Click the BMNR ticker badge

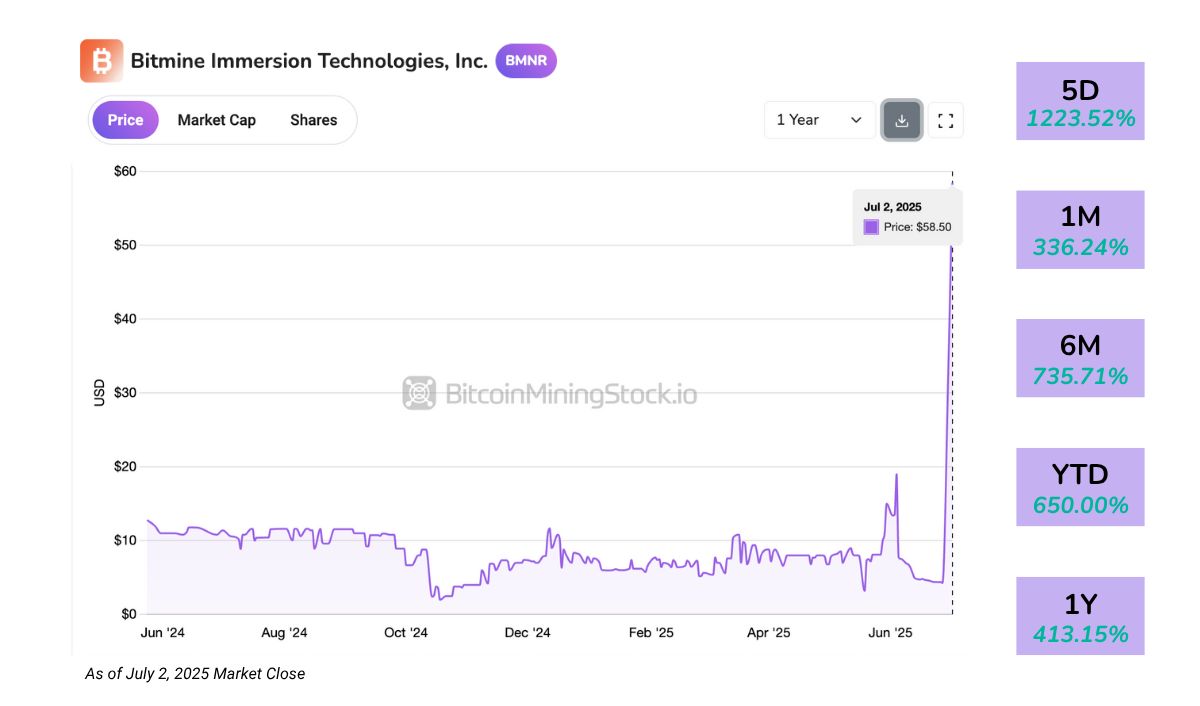[x=526, y=61]
